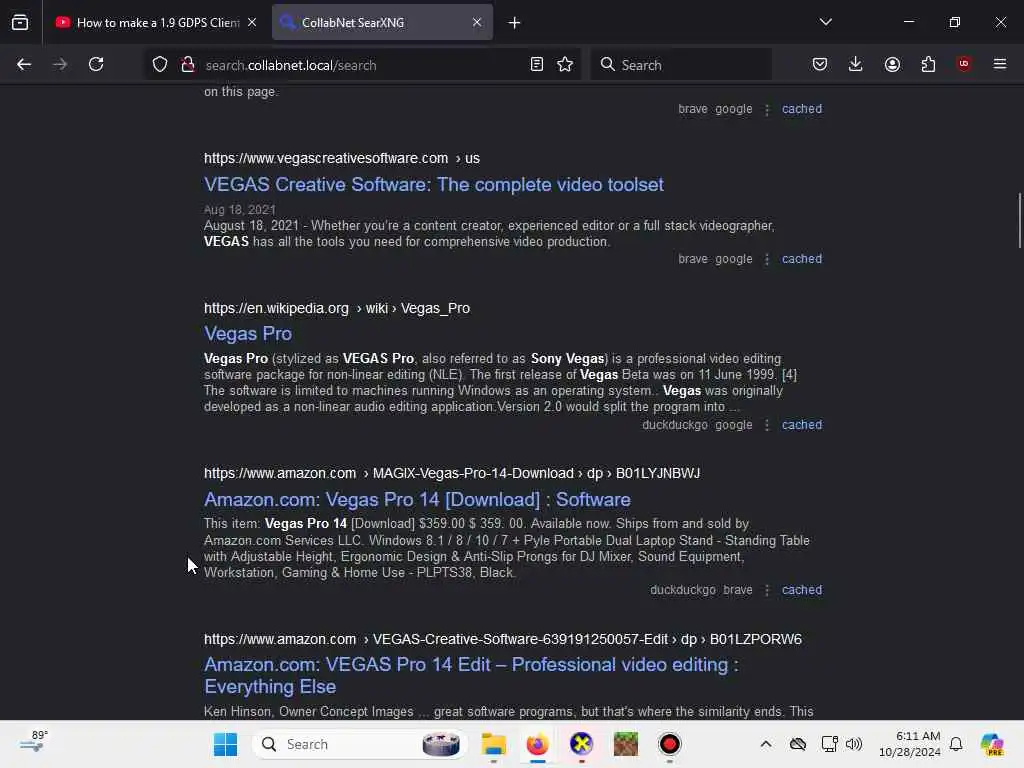Go back to the previous page
1024x768 pixels.
[x=24, y=64]
